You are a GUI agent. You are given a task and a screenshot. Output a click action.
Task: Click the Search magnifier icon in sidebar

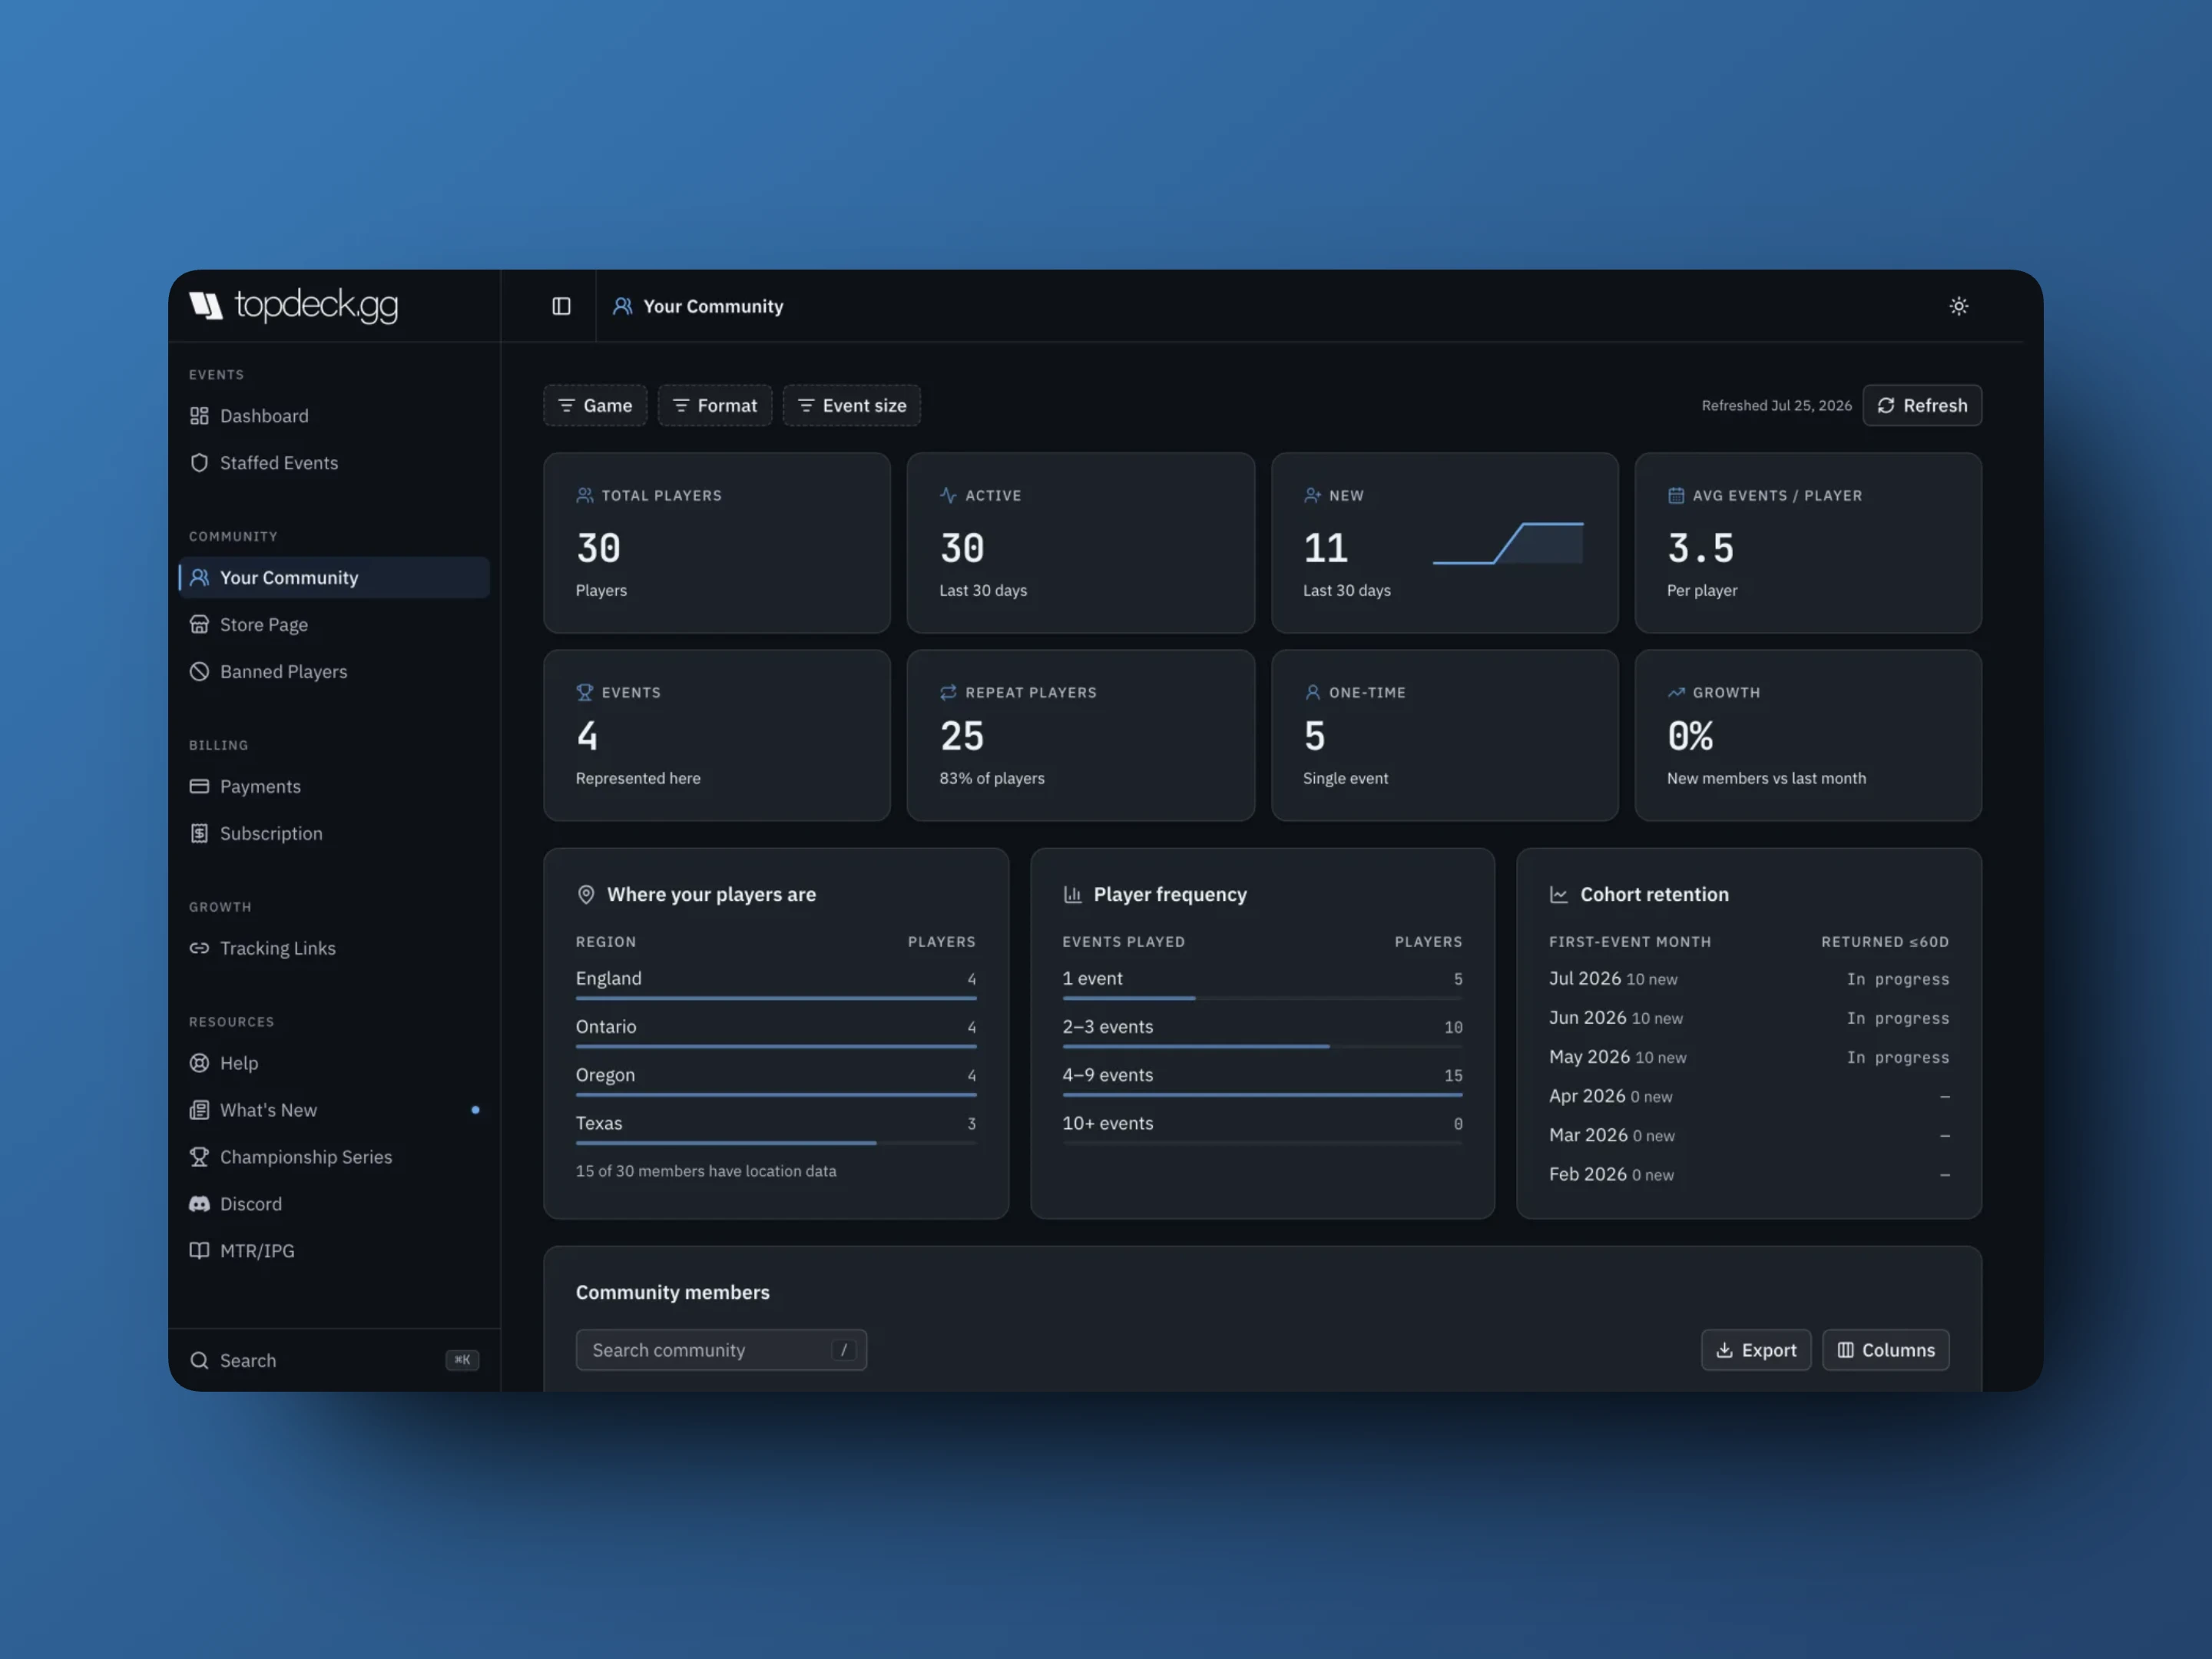pos(199,1360)
